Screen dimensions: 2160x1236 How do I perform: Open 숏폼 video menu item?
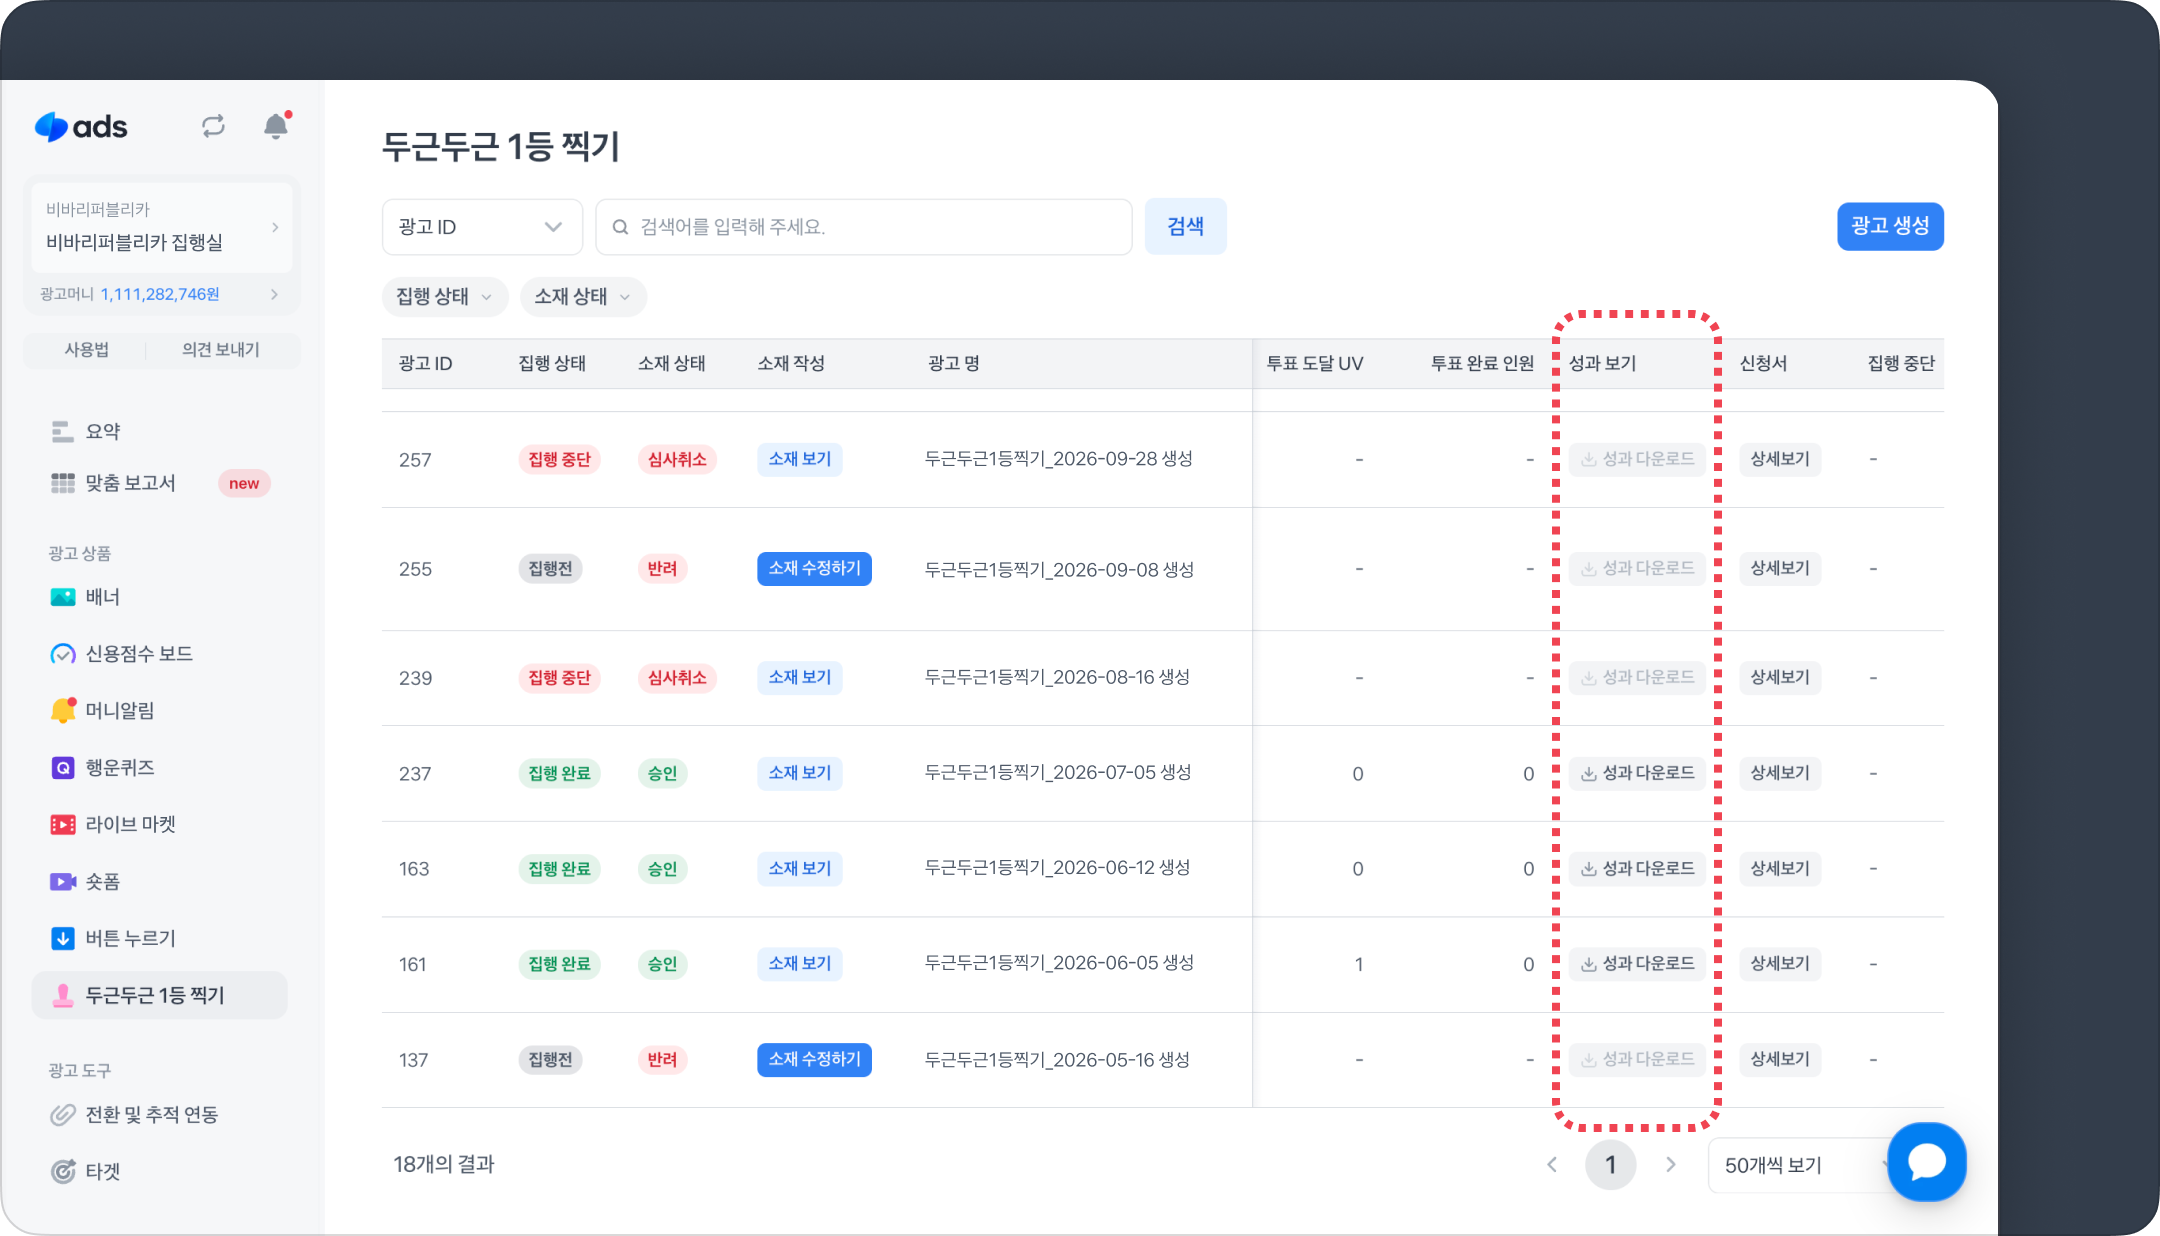102,882
